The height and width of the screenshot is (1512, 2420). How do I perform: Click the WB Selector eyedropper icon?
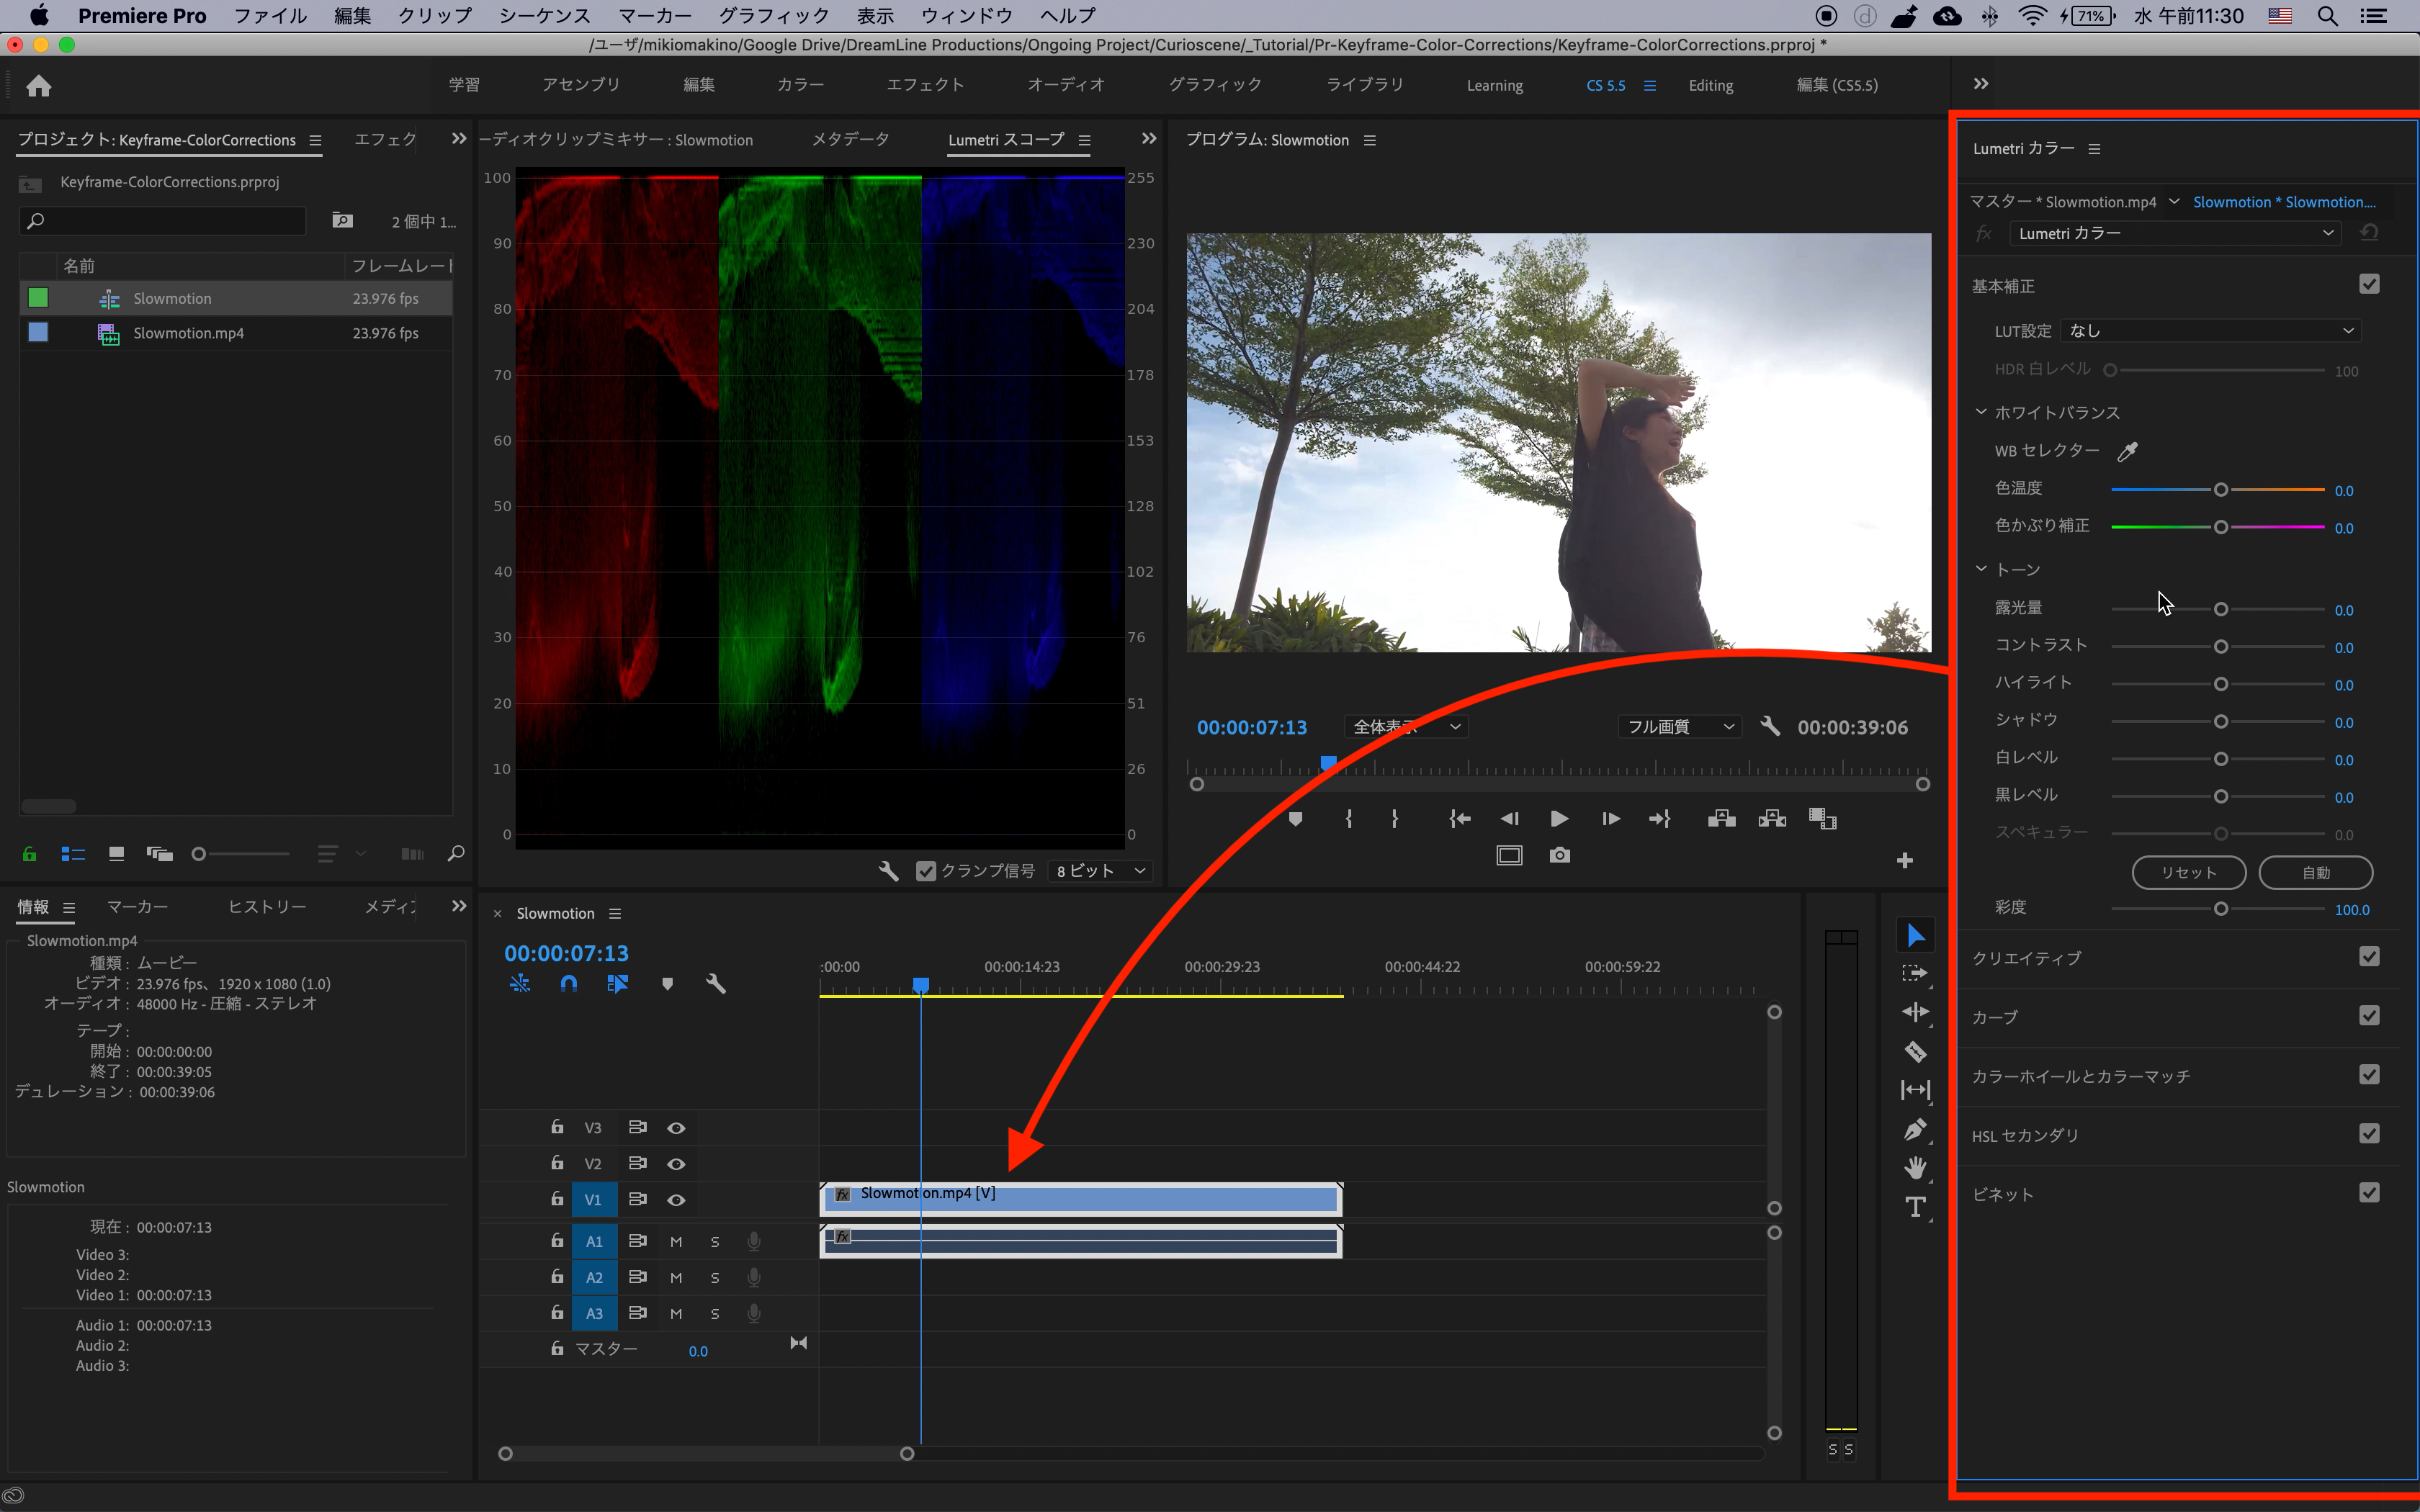(x=2127, y=451)
